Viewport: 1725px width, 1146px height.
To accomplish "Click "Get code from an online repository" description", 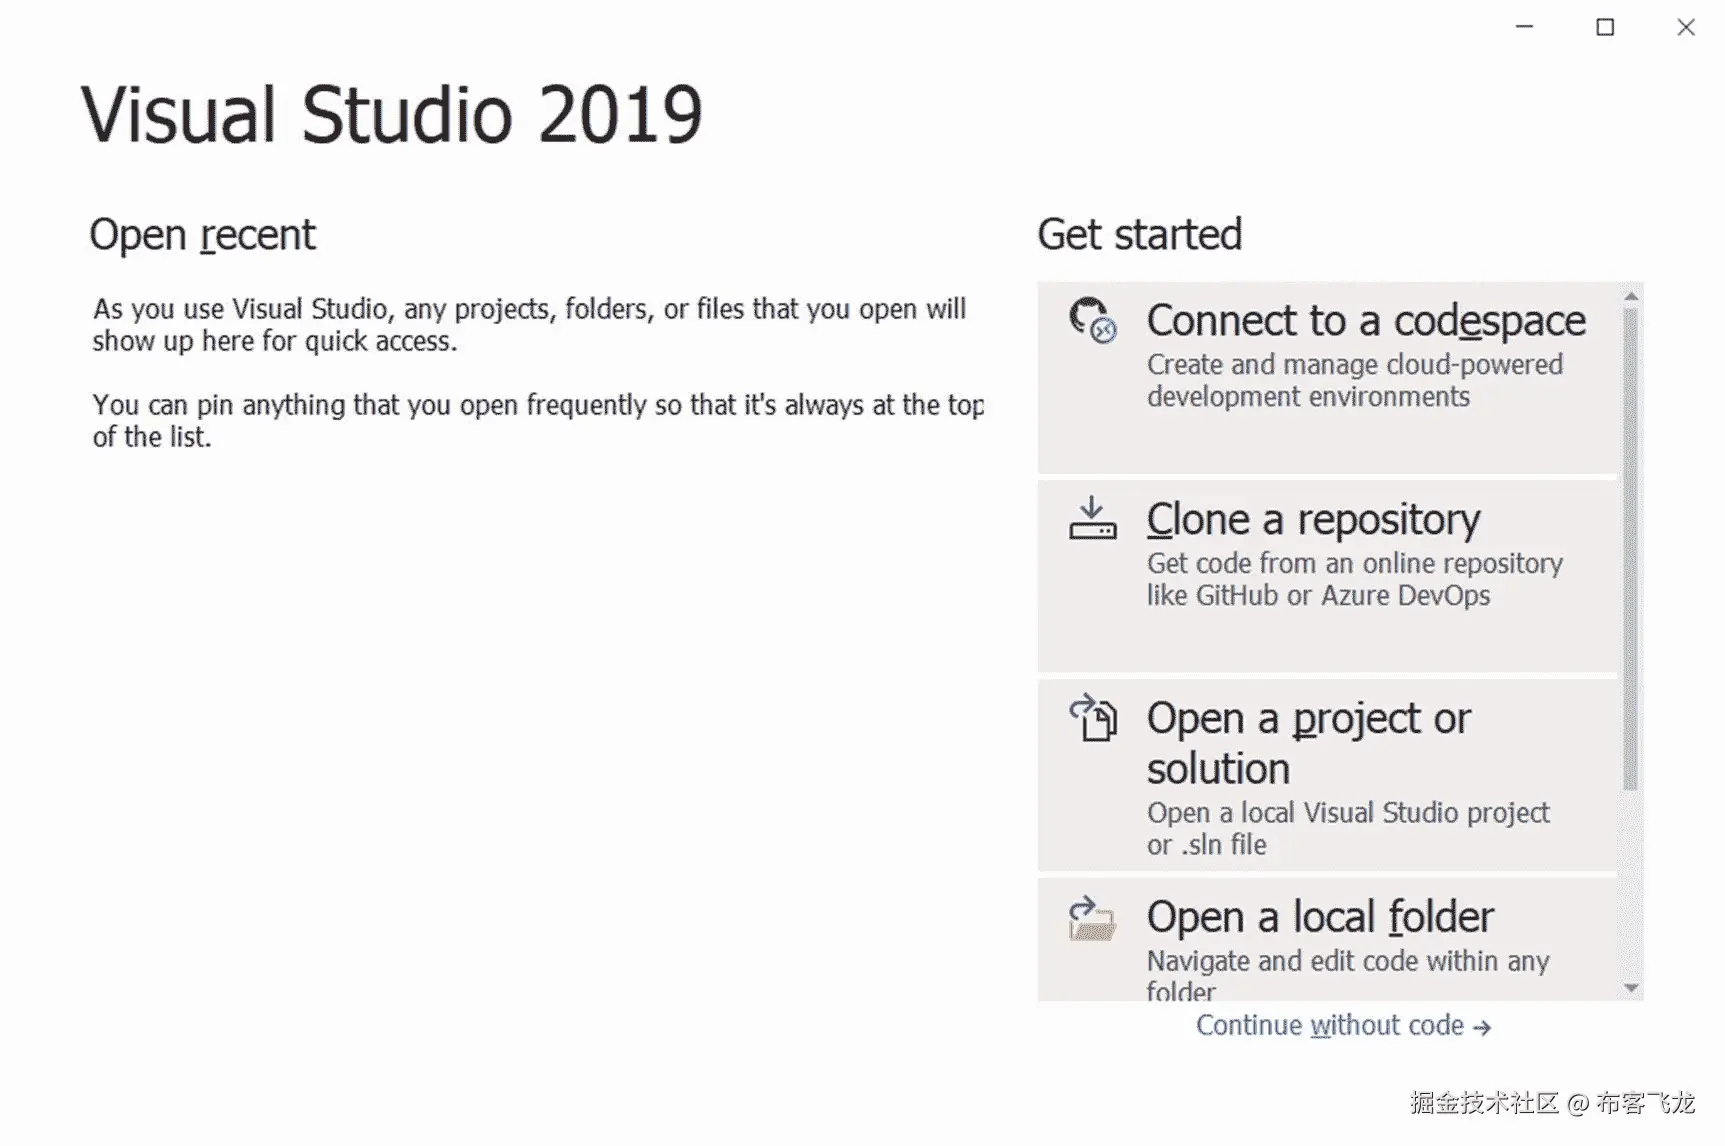I will 1354,564.
